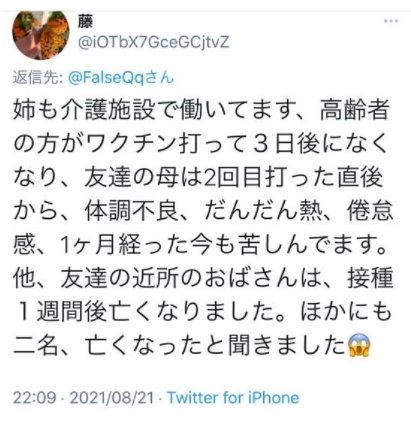Click the screaming face emoji

[358, 346]
